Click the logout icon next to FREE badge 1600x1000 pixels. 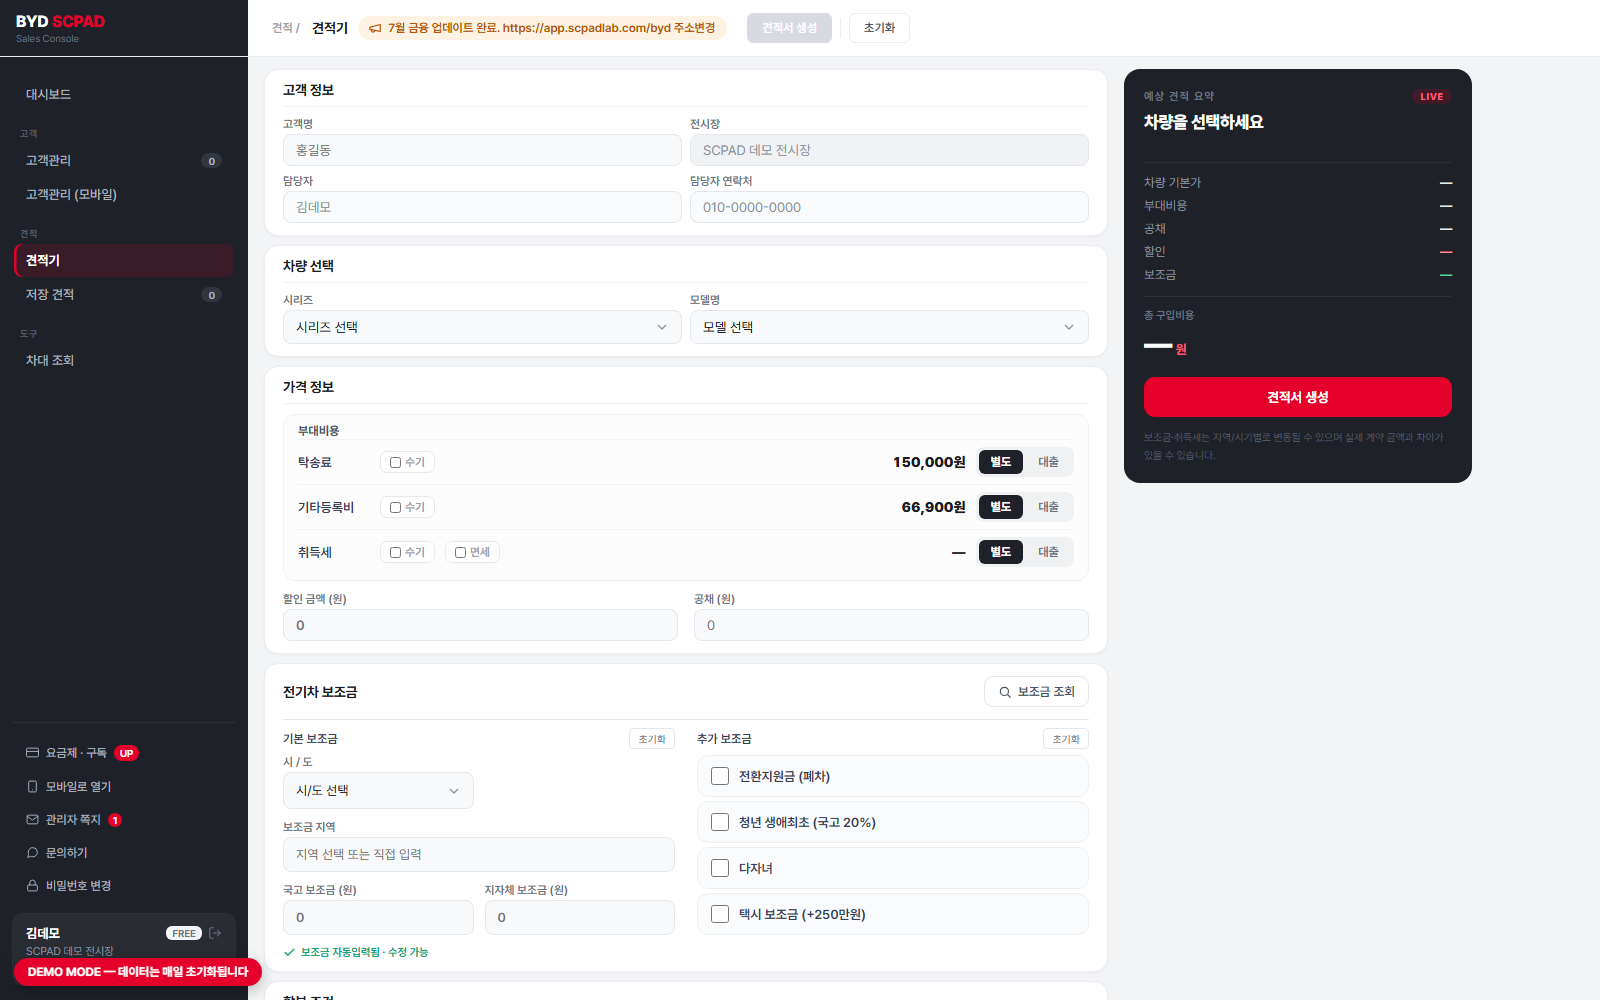click(215, 933)
